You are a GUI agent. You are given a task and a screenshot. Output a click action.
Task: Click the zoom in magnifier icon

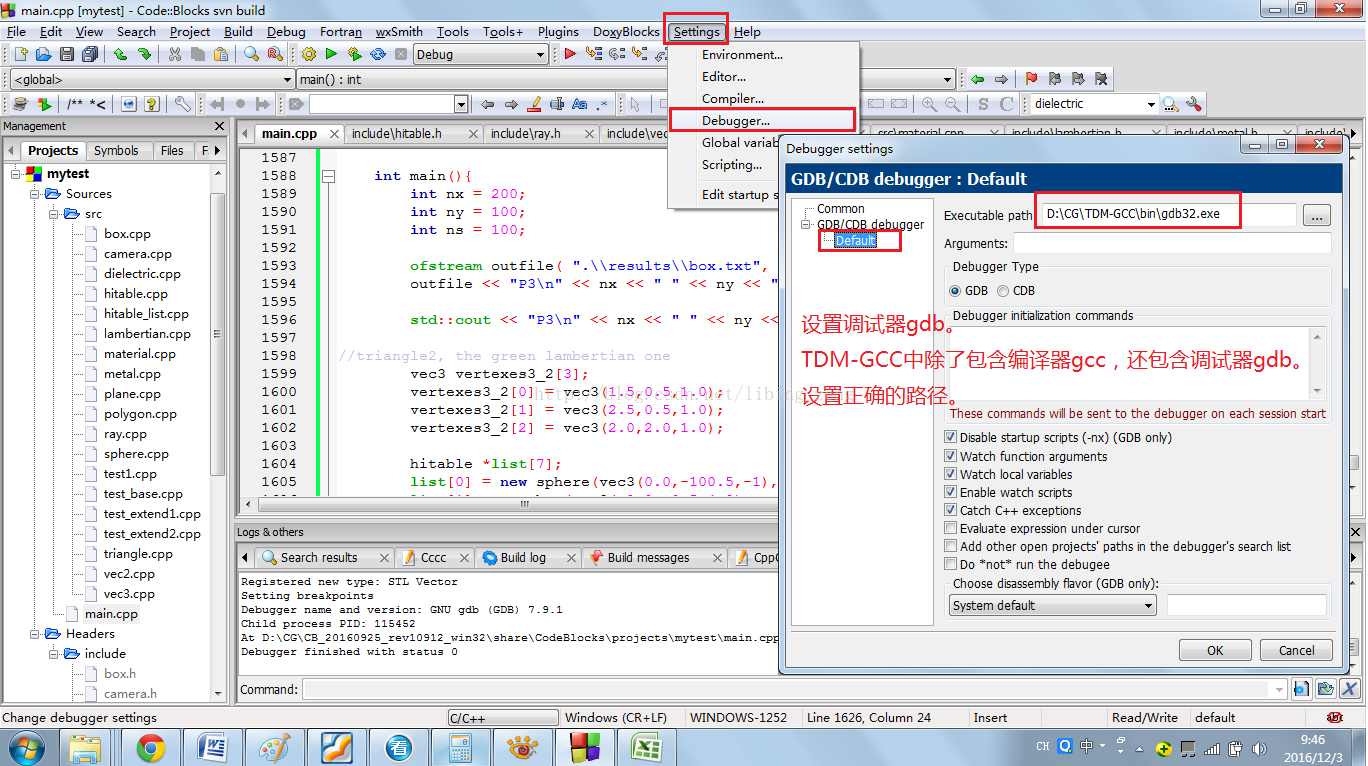[x=930, y=104]
